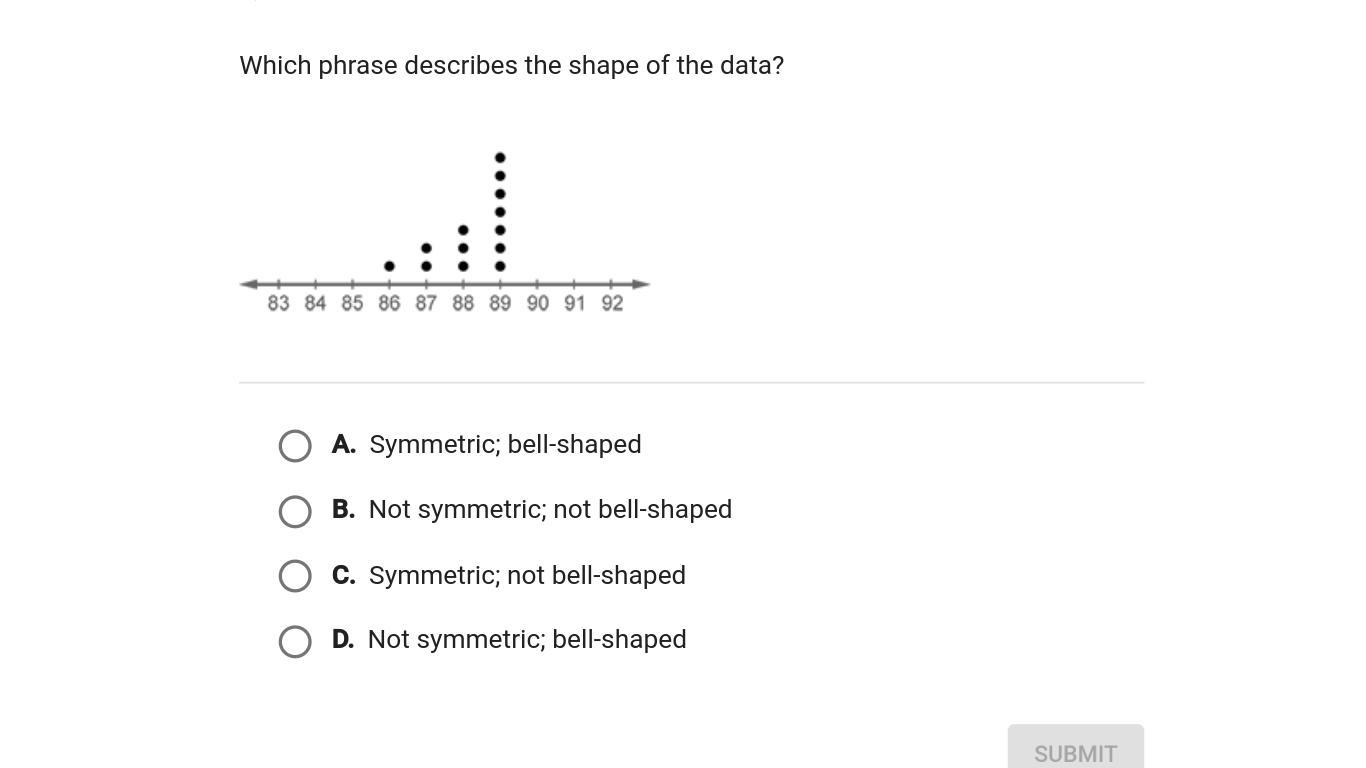The width and height of the screenshot is (1366, 768).
Task: Click the topmost dot above 89
Action: point(500,158)
